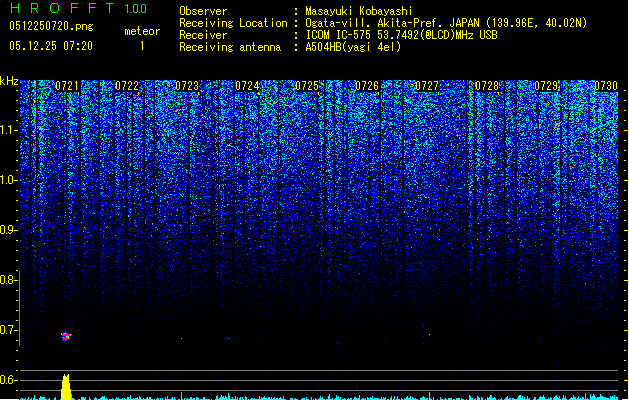Click the 'meteor' count label
This screenshot has width=629, height=400.
point(142,31)
